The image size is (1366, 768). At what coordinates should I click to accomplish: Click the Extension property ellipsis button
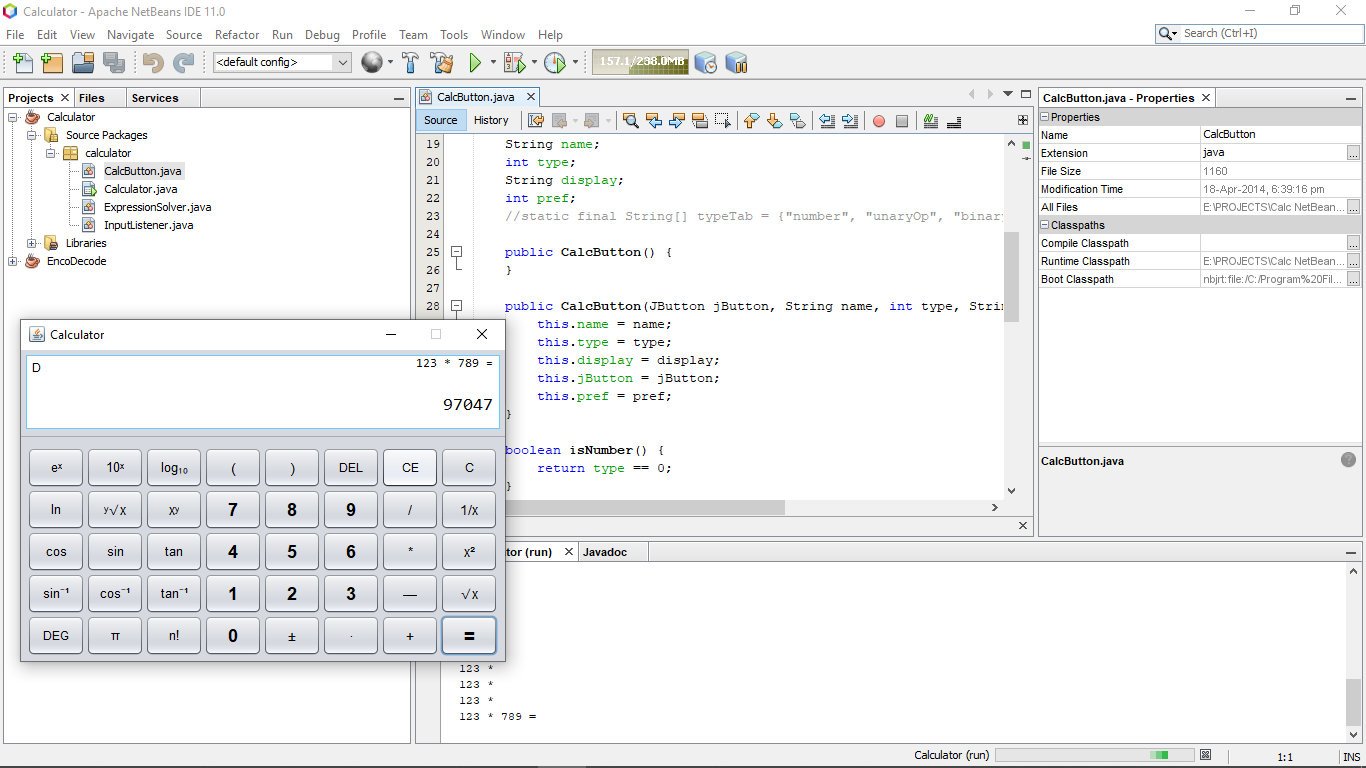coord(1353,153)
